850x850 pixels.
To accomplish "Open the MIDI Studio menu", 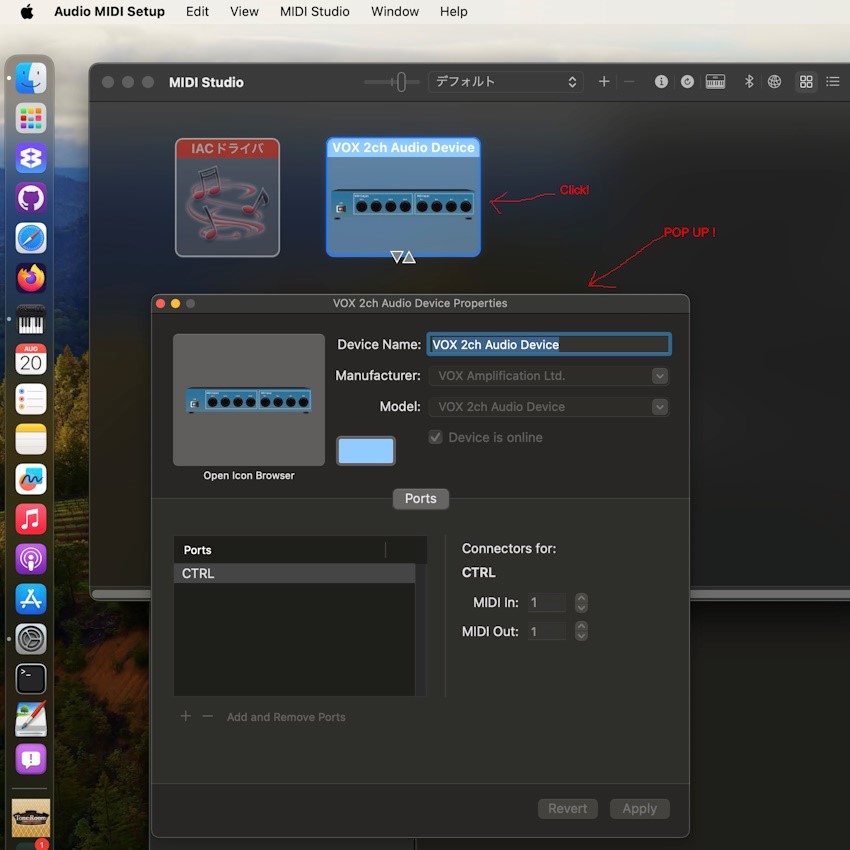I will tap(315, 11).
